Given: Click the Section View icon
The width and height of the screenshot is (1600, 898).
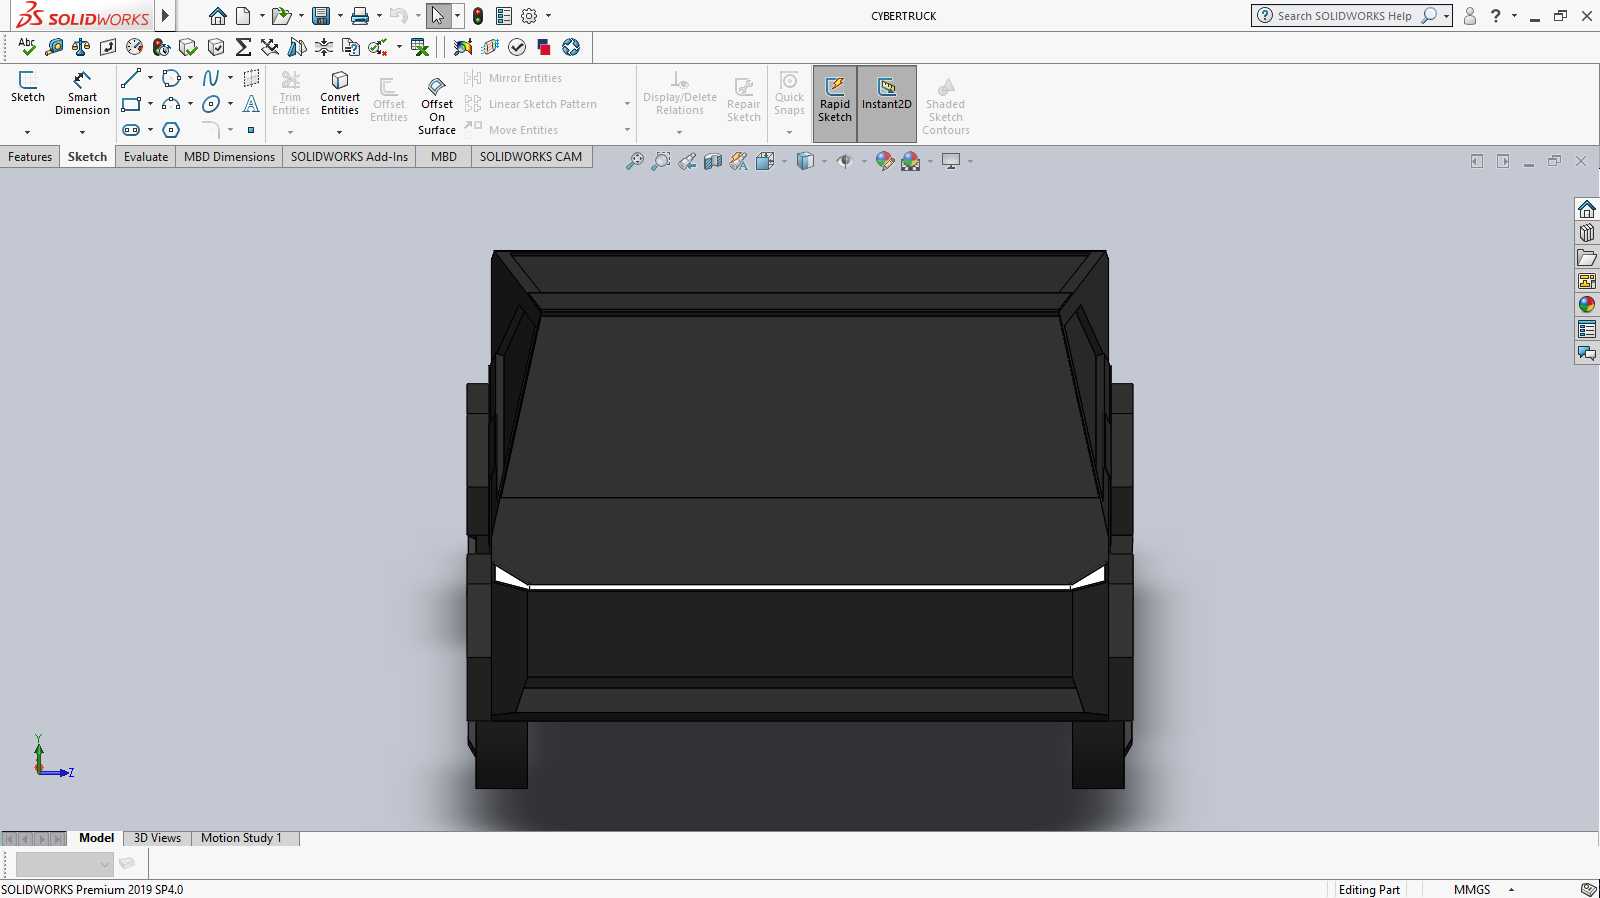Looking at the screenshot, I should coord(713,161).
